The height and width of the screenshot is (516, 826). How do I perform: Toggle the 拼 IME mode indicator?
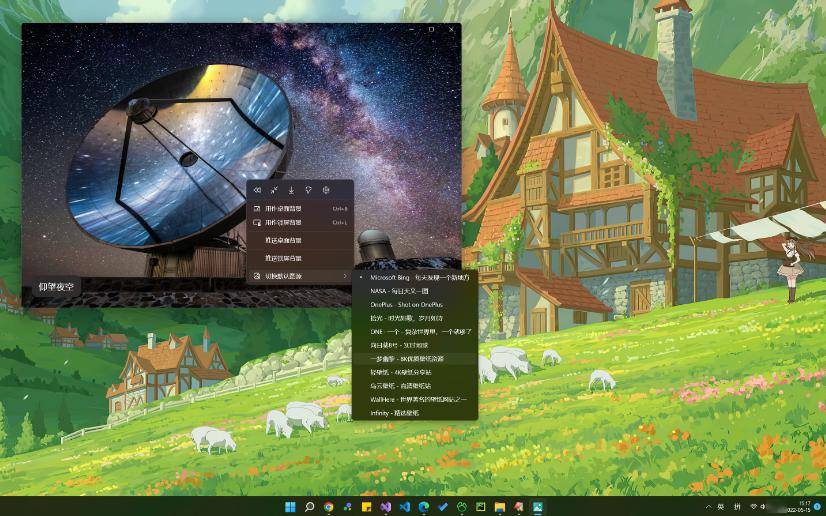(738, 507)
